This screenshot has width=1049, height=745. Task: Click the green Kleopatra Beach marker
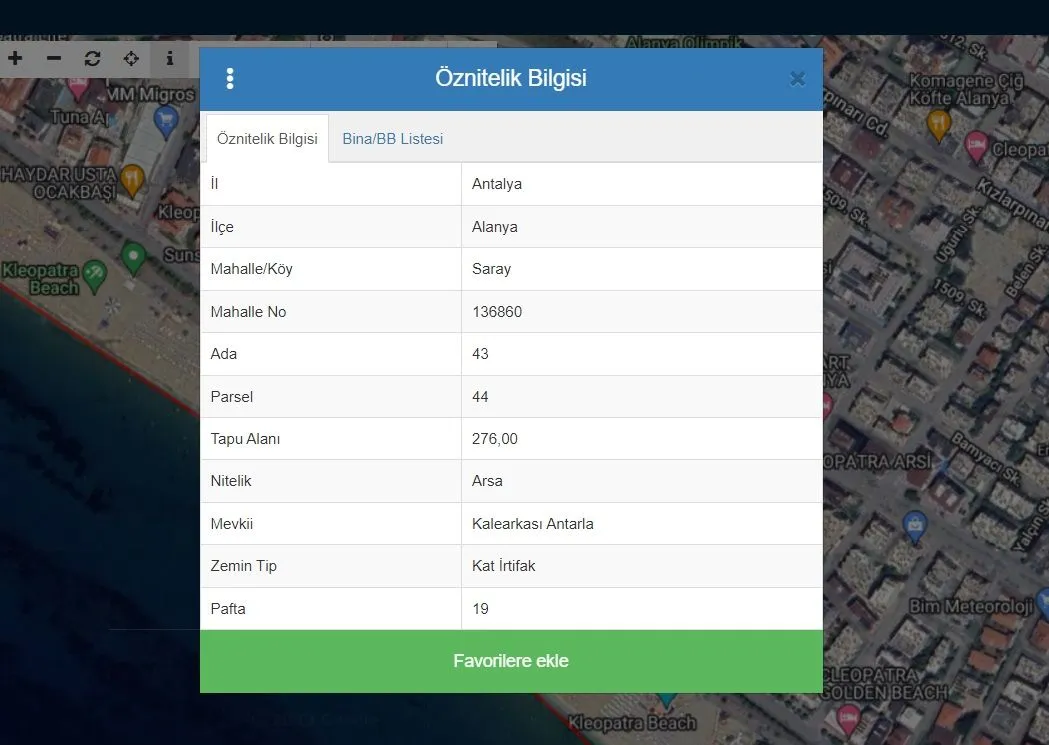click(133, 257)
